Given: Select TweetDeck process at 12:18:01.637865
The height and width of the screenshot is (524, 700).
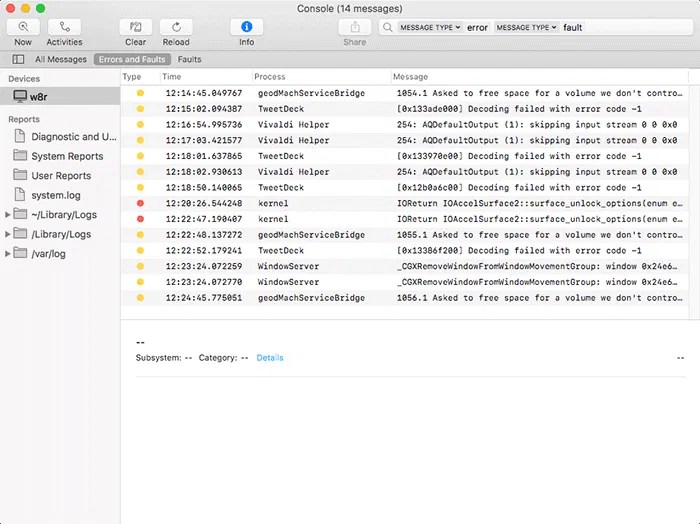Looking at the screenshot, I should [x=281, y=156].
